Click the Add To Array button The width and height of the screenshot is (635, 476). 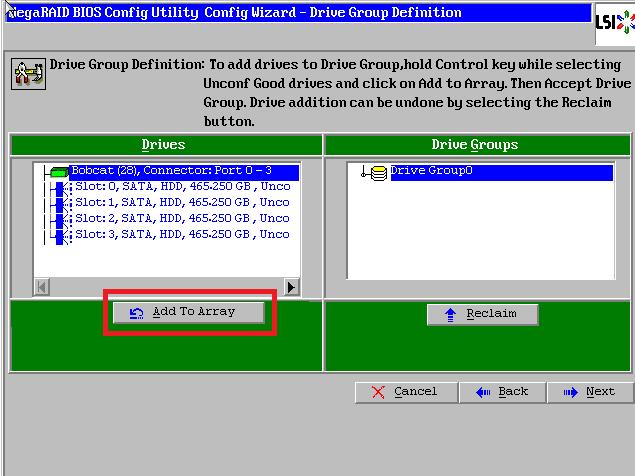pos(188,312)
